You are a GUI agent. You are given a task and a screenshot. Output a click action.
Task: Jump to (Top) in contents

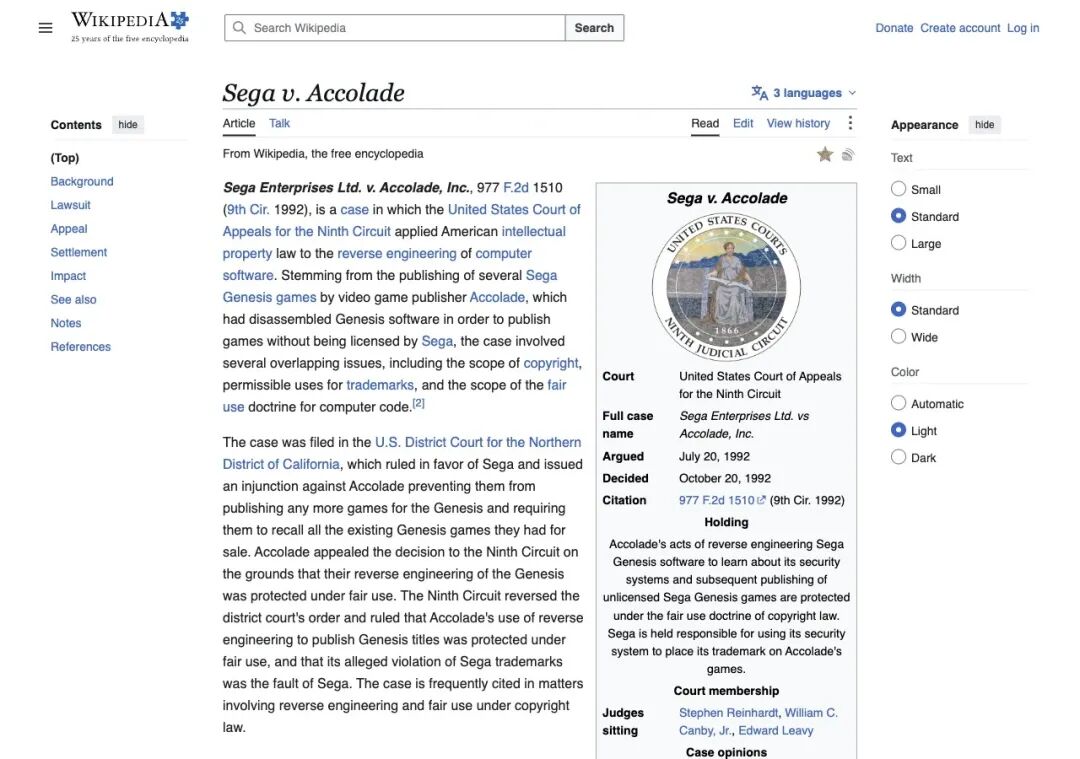point(65,158)
